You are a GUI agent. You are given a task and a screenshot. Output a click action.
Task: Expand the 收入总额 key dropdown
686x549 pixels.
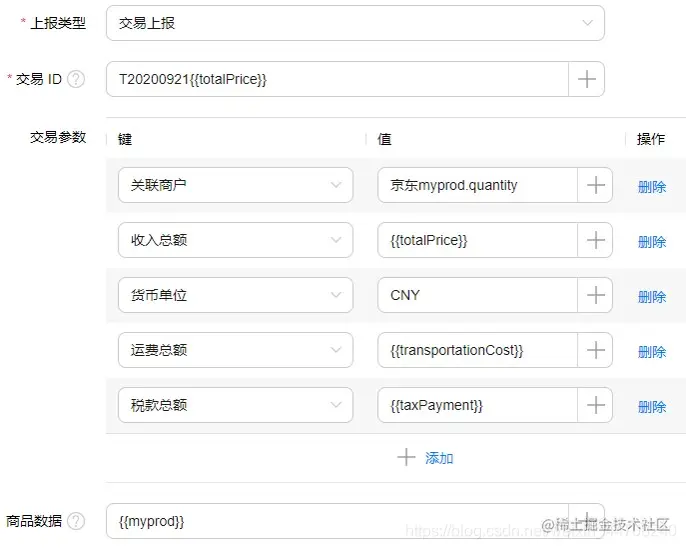[235, 240]
